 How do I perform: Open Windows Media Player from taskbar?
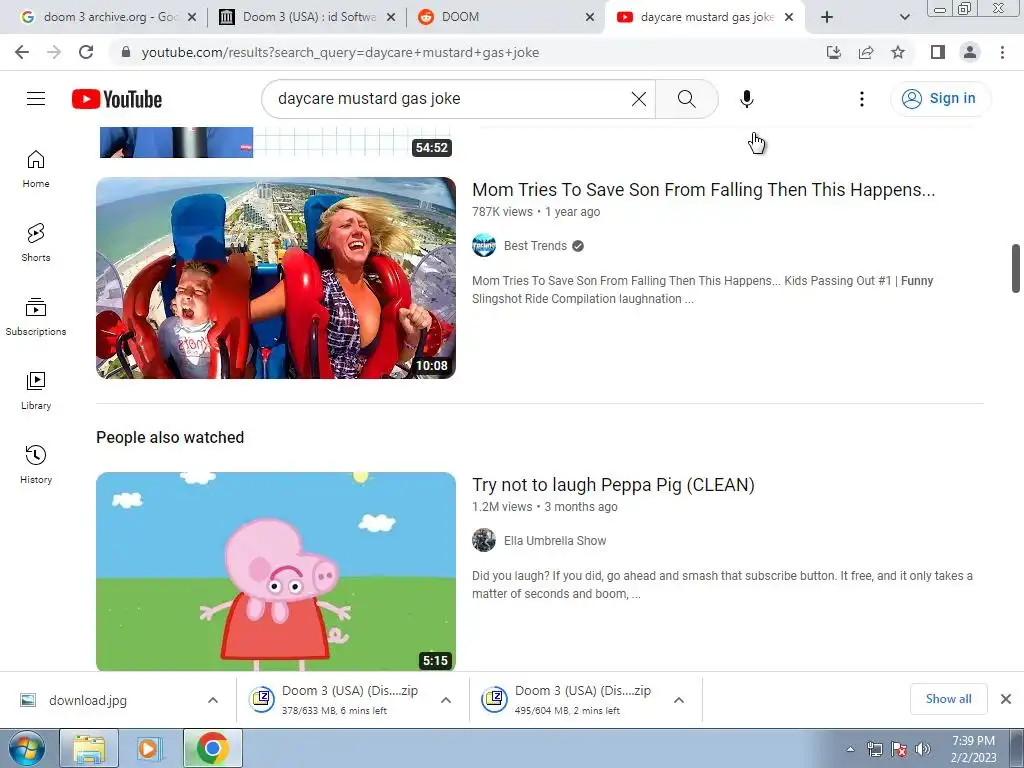[x=150, y=748]
